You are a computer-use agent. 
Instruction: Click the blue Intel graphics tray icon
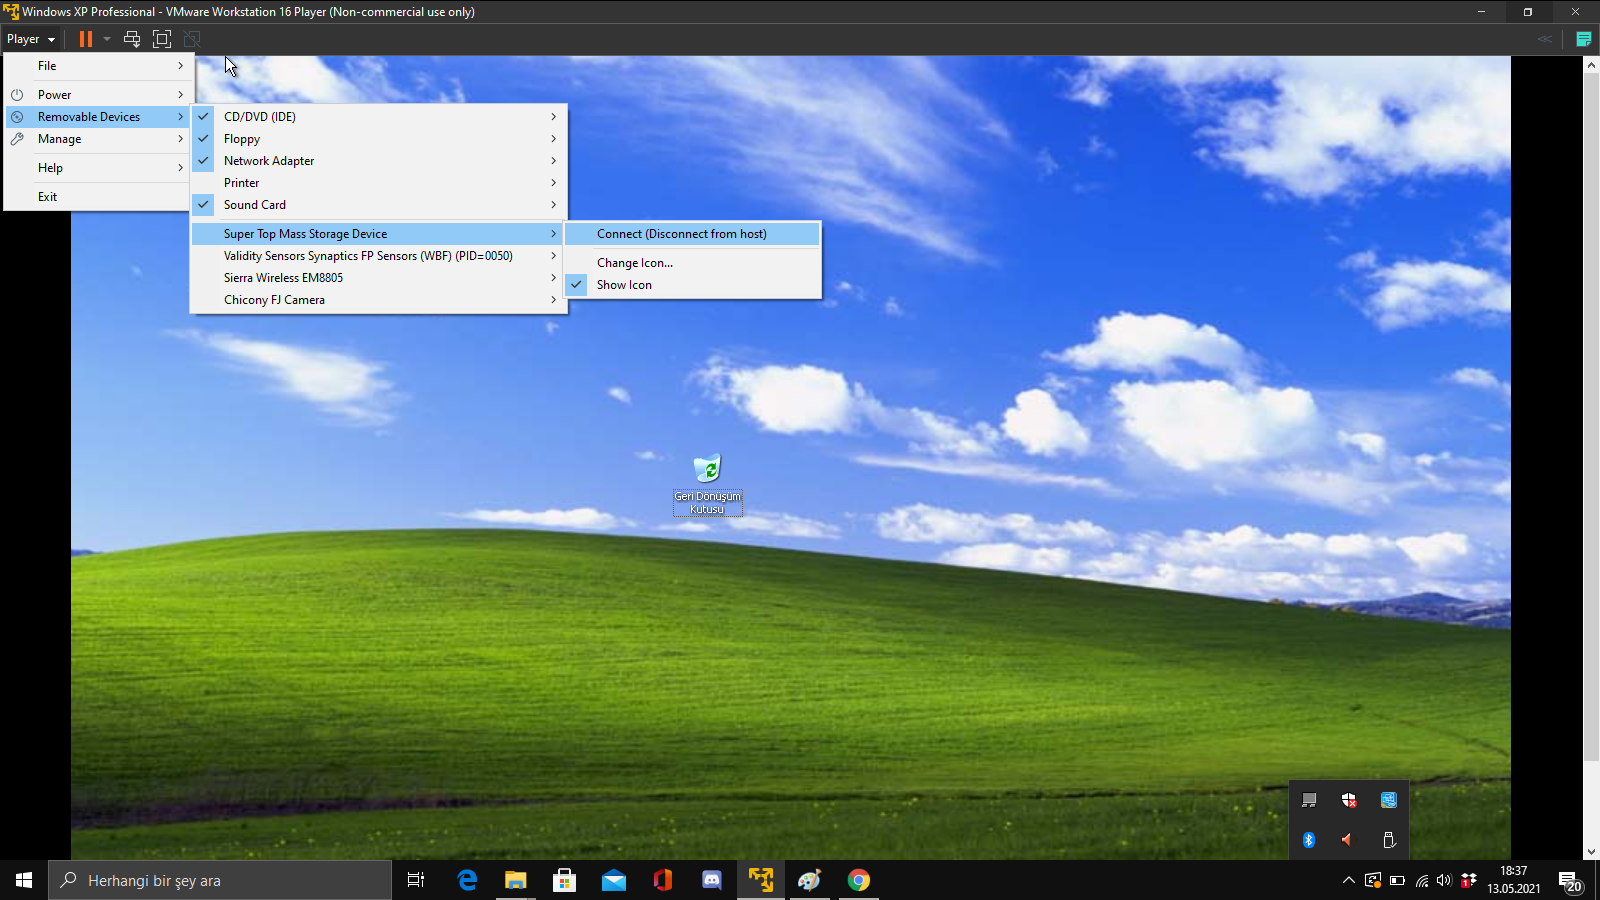(x=1389, y=800)
